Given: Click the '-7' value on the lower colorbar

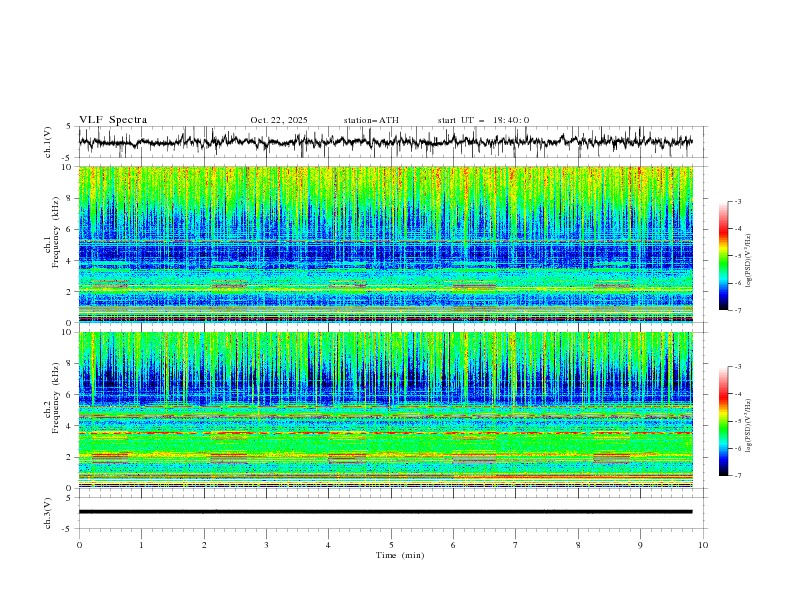Looking at the screenshot, I should tap(738, 476).
